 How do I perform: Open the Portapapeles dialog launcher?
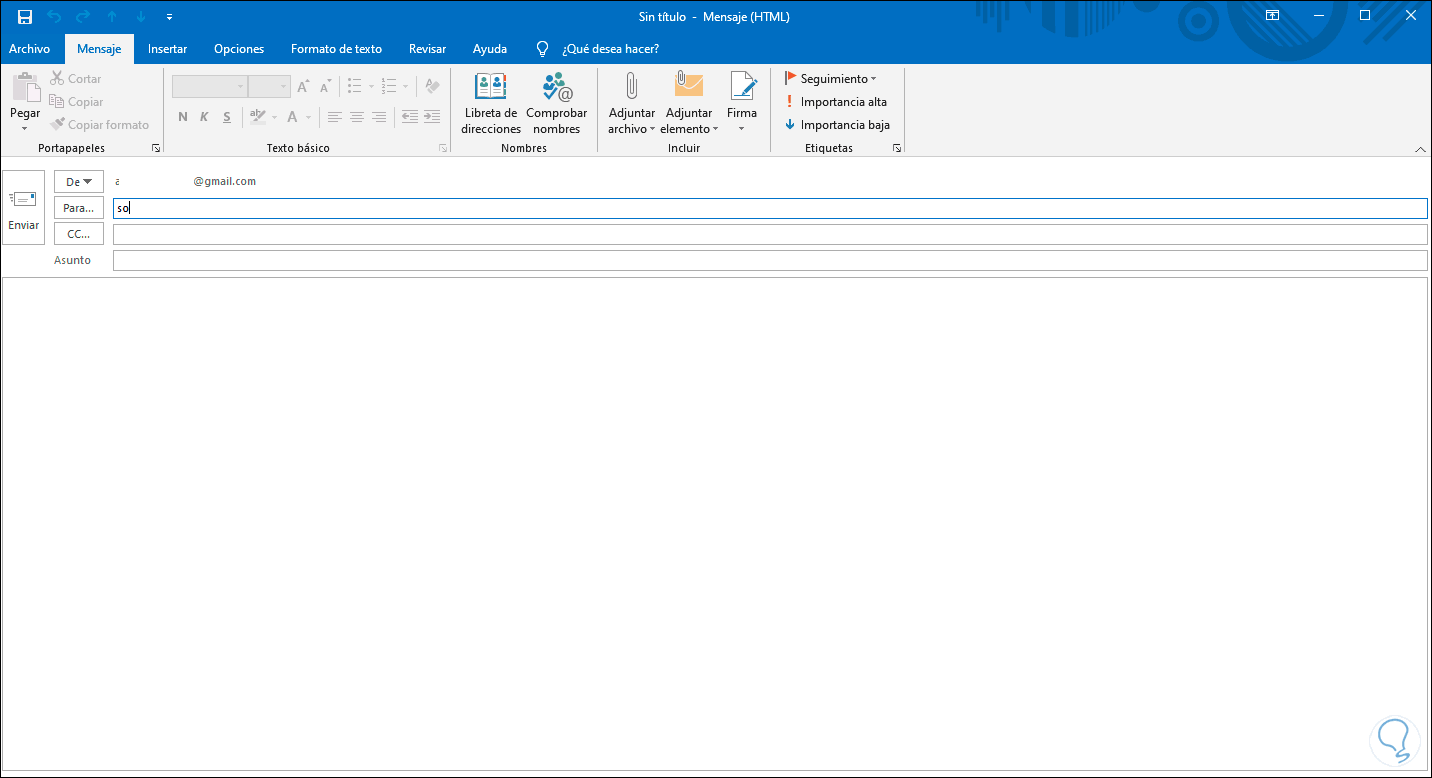(x=155, y=148)
